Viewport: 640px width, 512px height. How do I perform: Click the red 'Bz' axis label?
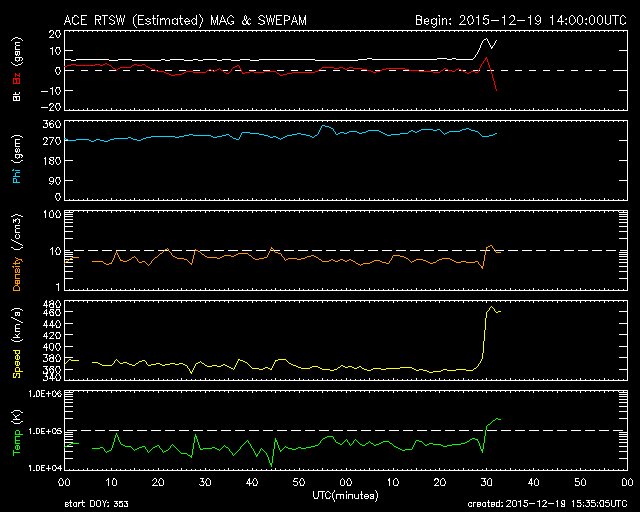click(x=17, y=78)
